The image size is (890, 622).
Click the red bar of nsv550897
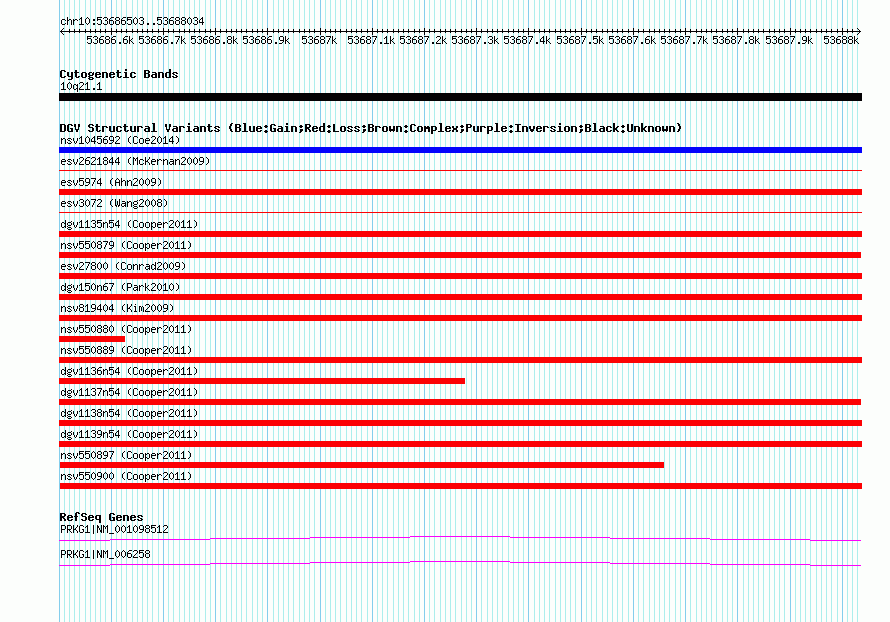click(x=362, y=465)
